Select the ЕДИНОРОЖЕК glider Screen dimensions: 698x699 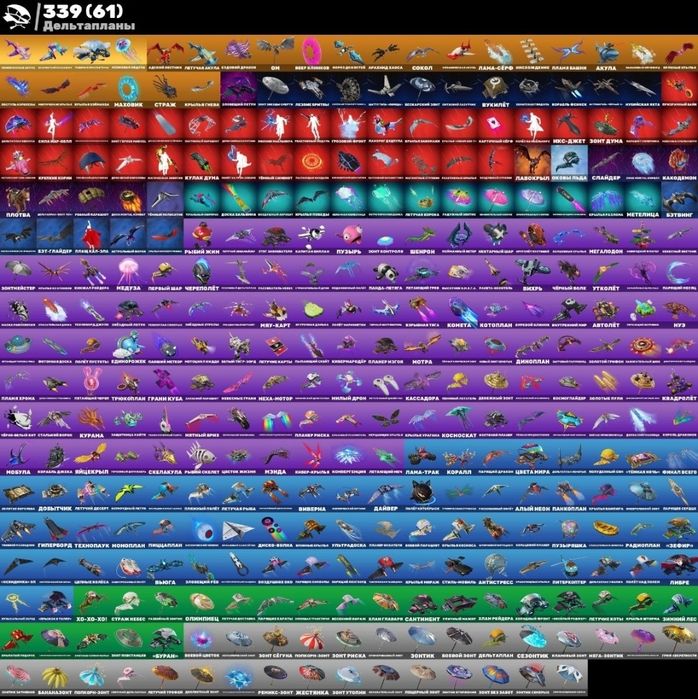point(128,346)
